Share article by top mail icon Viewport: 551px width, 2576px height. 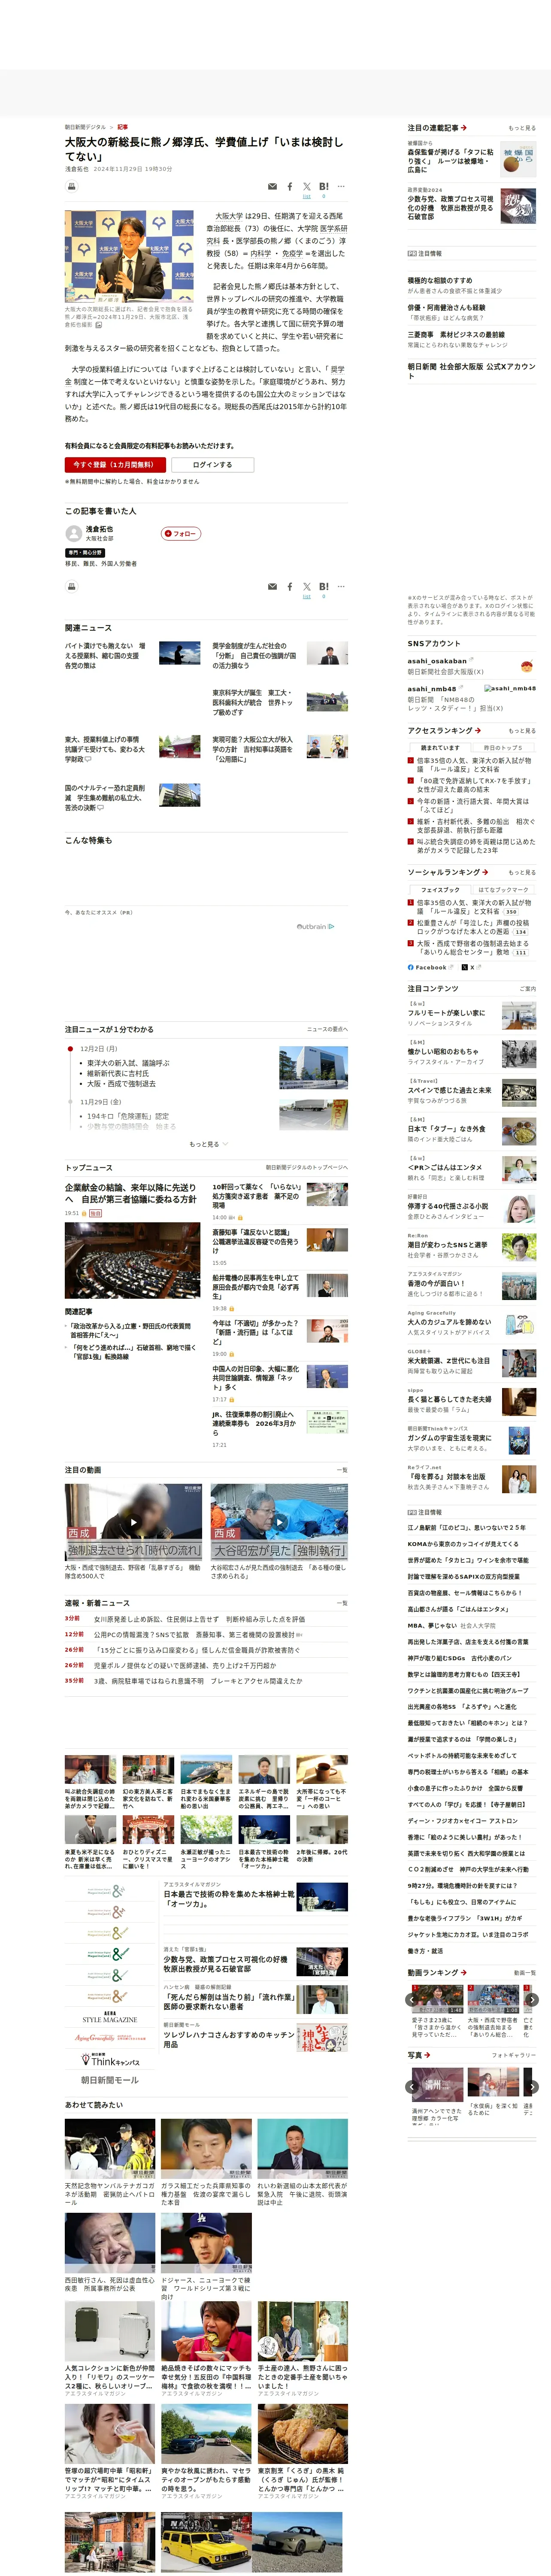coord(272,187)
